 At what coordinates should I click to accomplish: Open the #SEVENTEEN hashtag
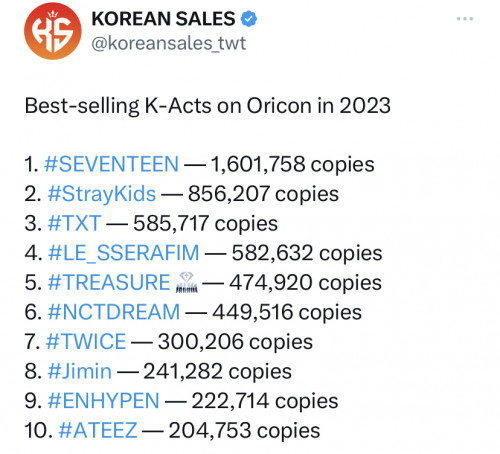pyautogui.click(x=111, y=164)
